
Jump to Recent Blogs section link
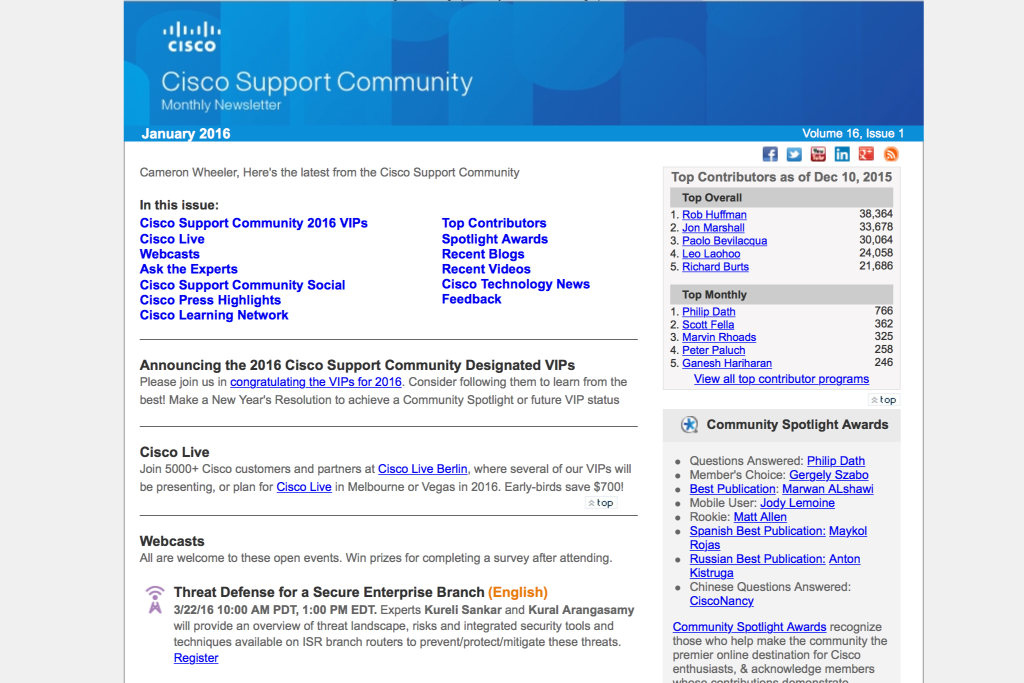tap(483, 254)
